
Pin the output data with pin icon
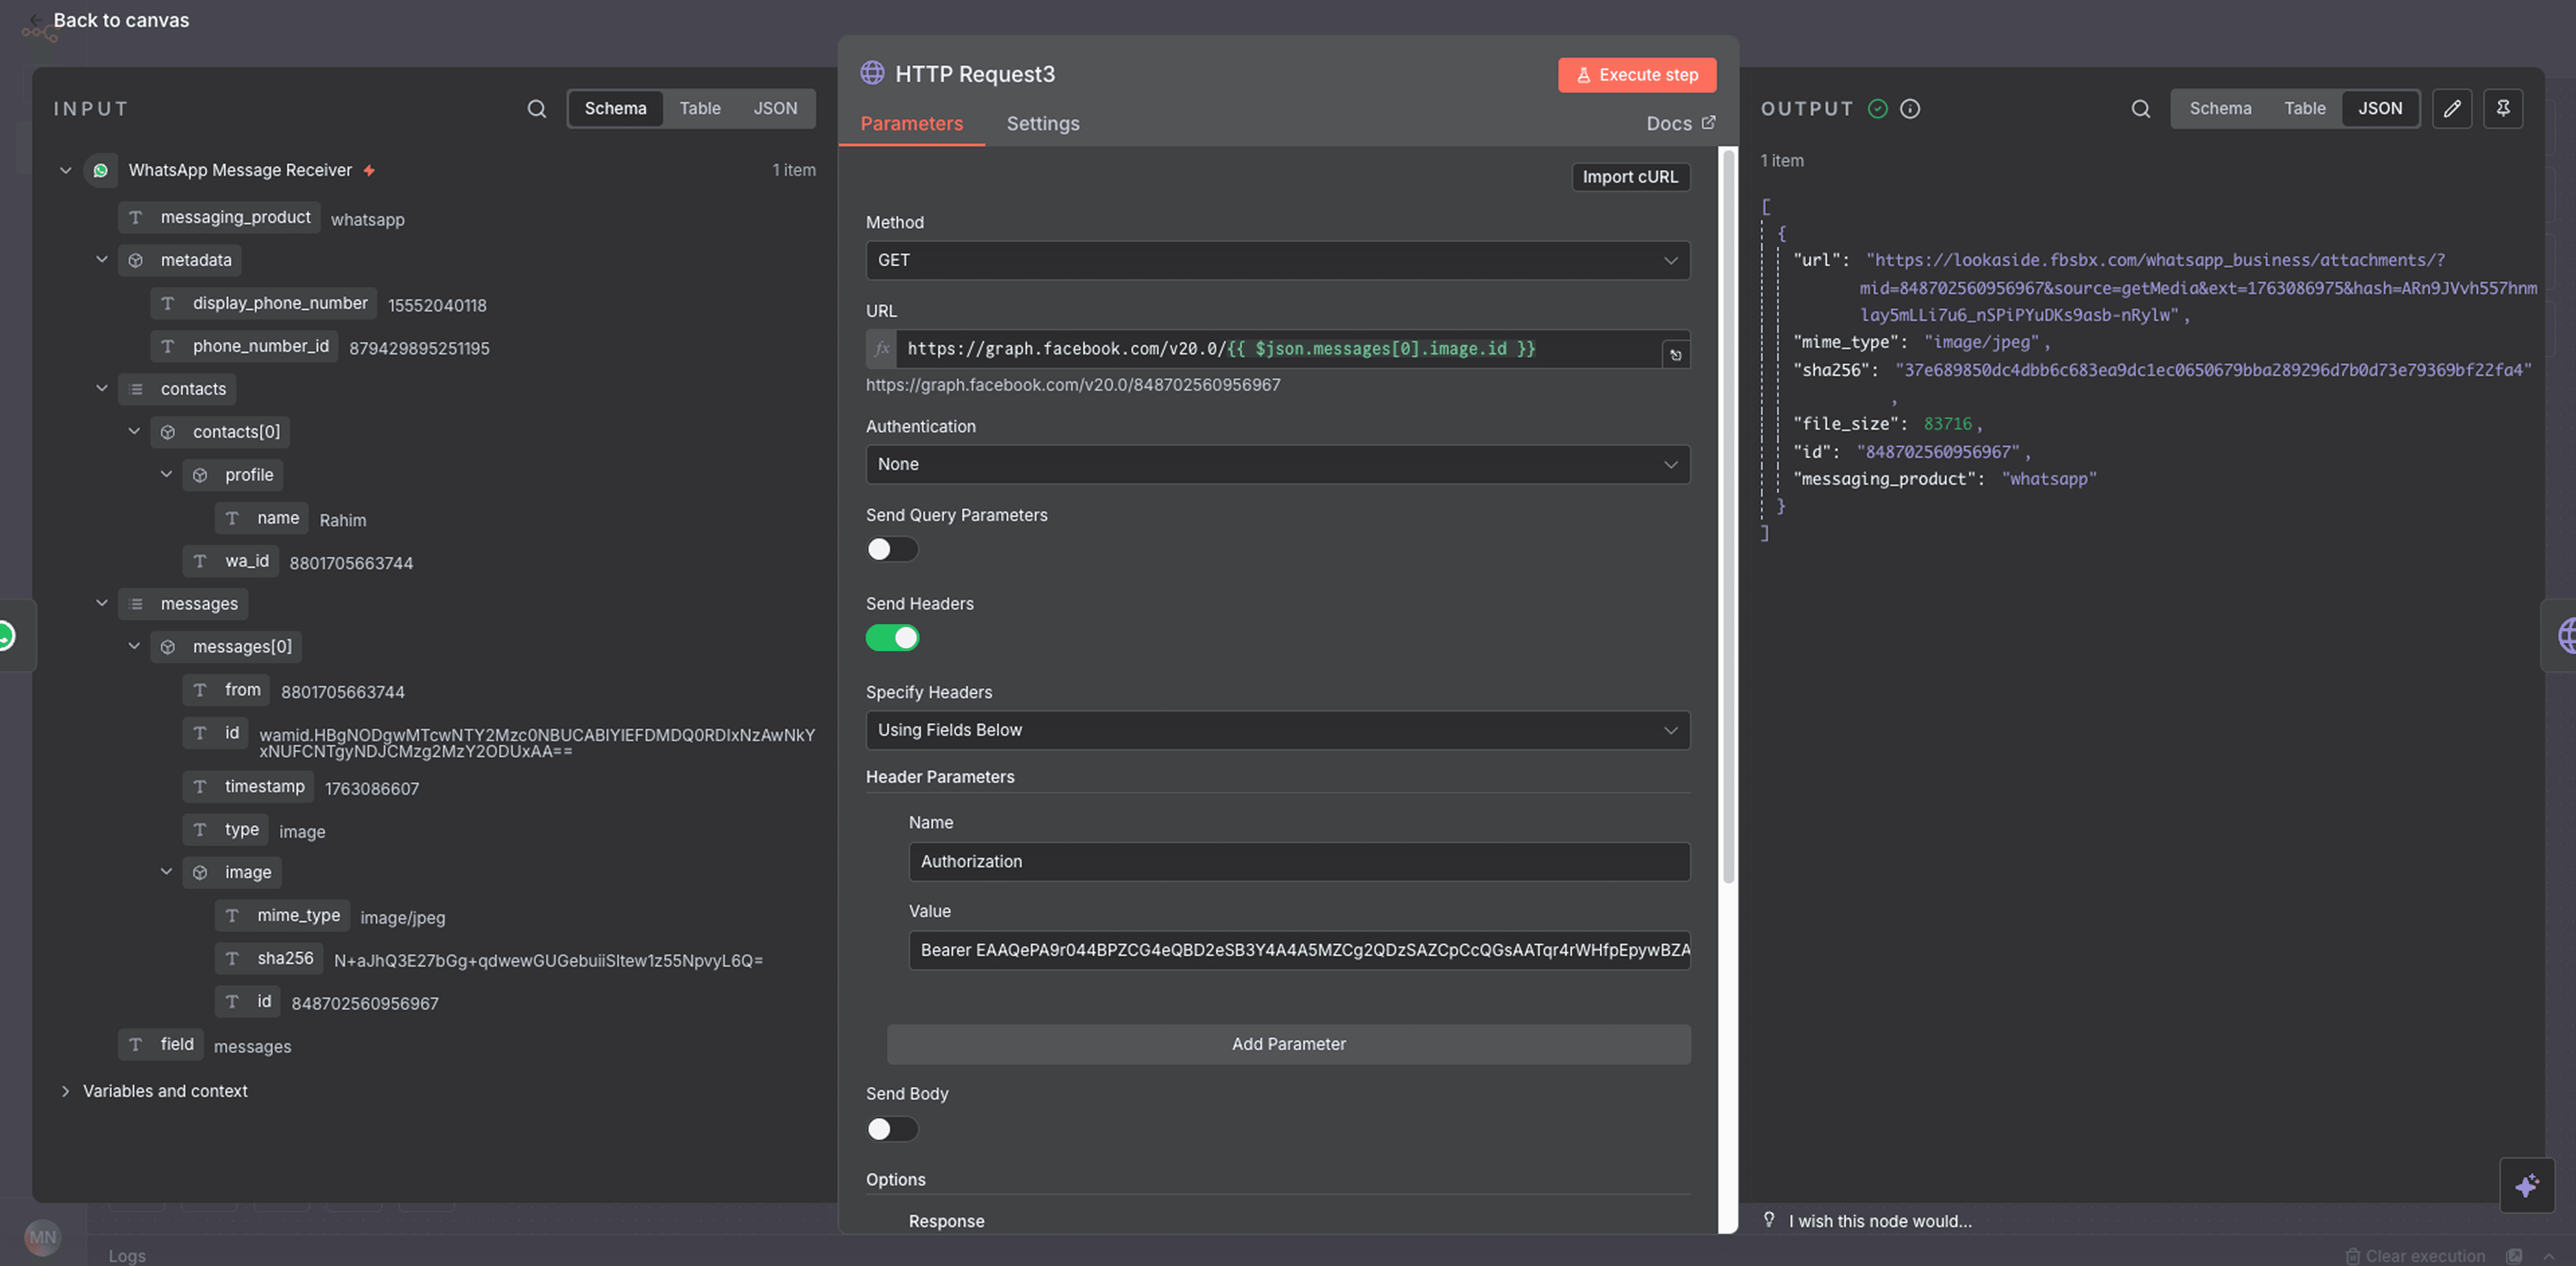tap(2503, 108)
